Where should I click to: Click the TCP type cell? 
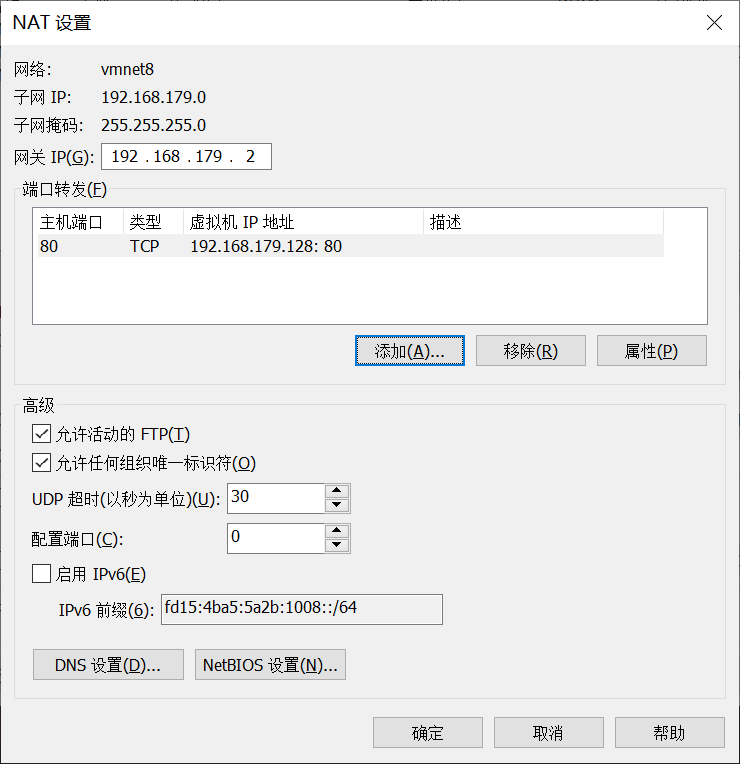[x=145, y=247]
